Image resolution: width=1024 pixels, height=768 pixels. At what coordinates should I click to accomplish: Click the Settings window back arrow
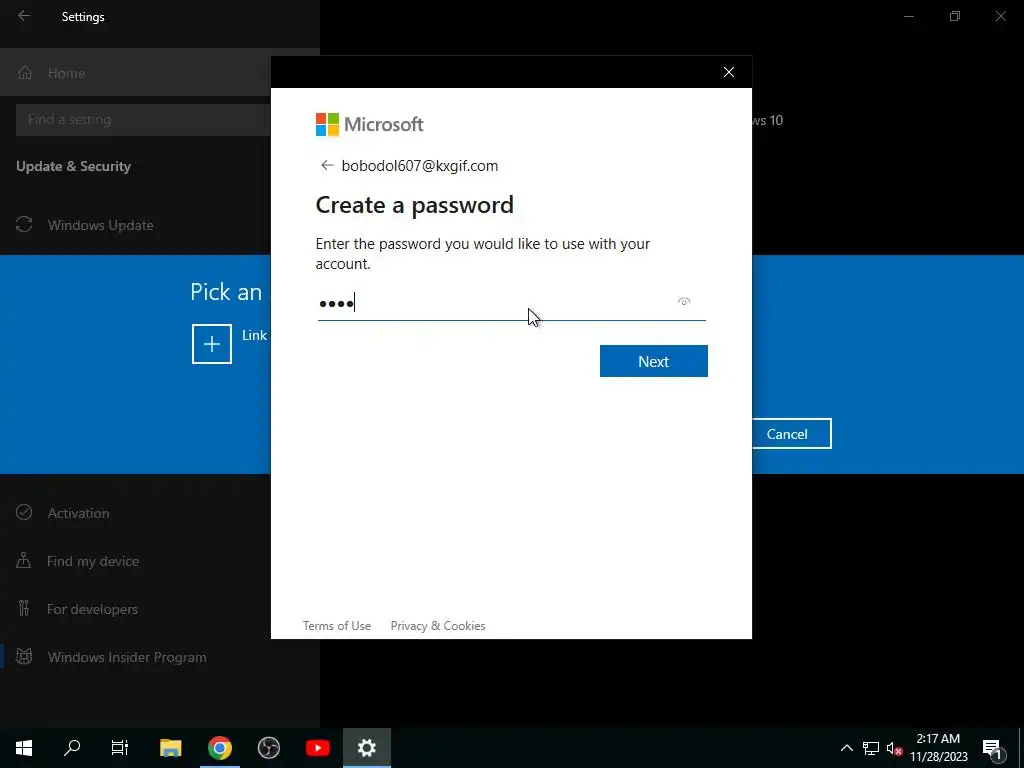(24, 16)
